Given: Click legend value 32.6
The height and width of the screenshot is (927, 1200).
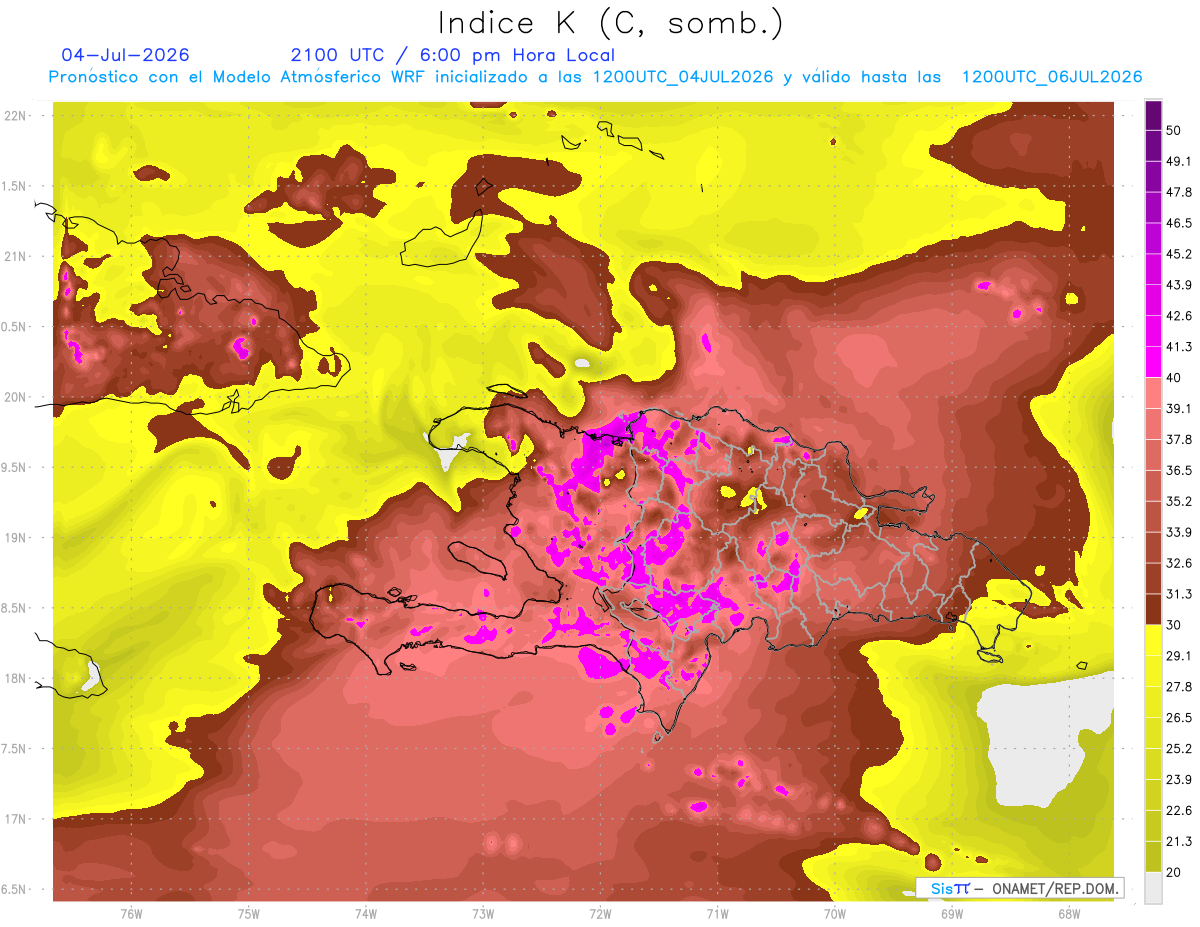Looking at the screenshot, I should click(1179, 563).
